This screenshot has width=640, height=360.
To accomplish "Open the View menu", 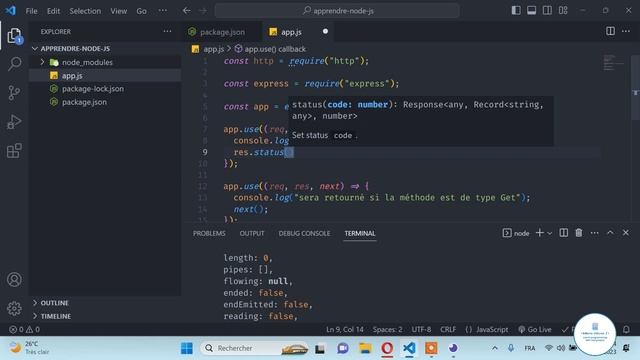I will (118, 11).
